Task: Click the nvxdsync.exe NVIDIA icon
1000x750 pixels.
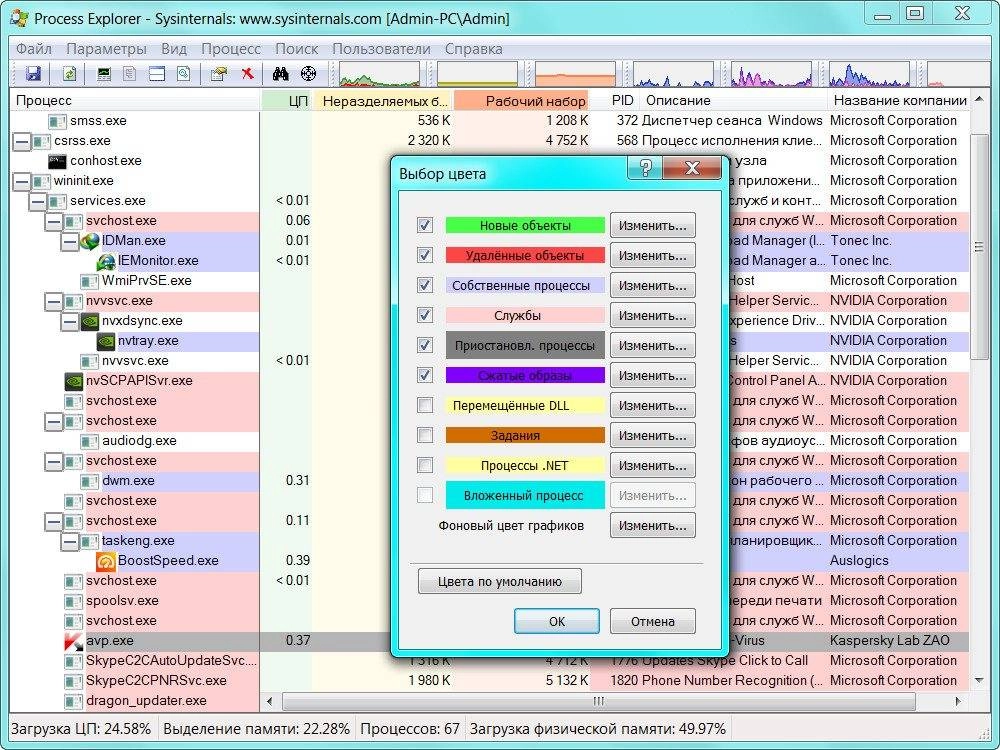Action: point(90,321)
